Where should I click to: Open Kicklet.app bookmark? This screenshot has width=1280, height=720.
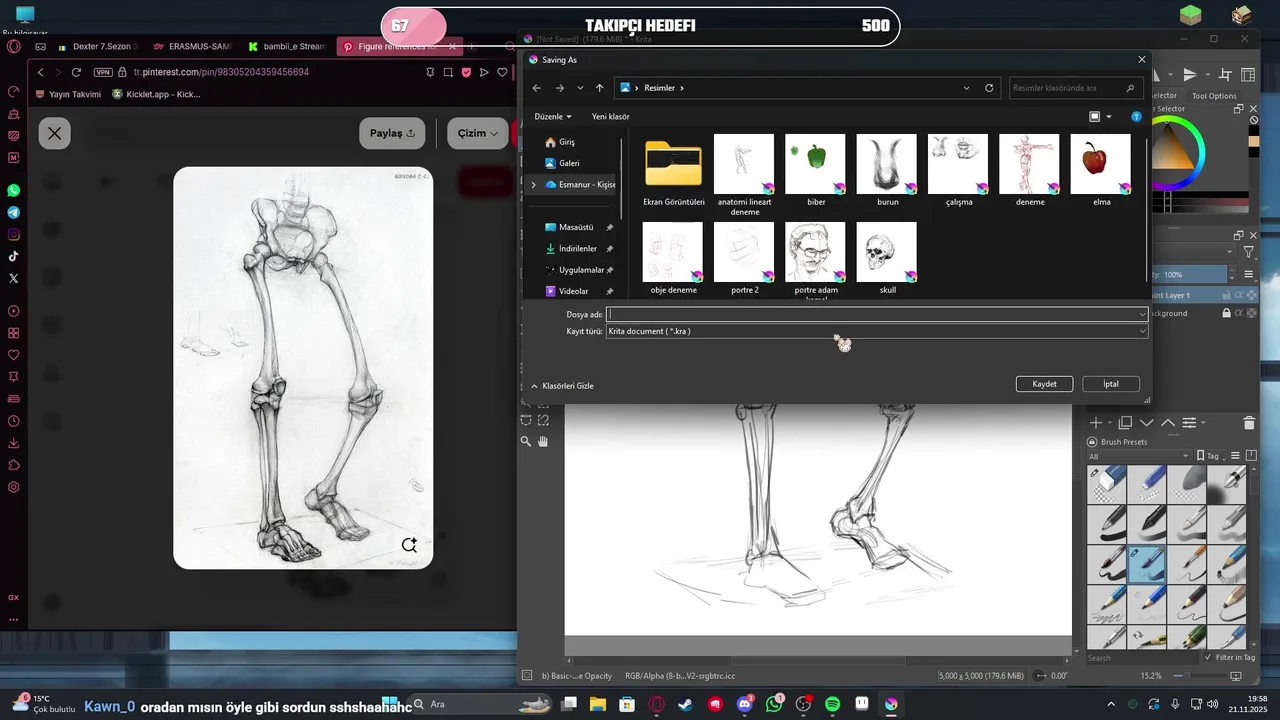pyautogui.click(x=156, y=94)
